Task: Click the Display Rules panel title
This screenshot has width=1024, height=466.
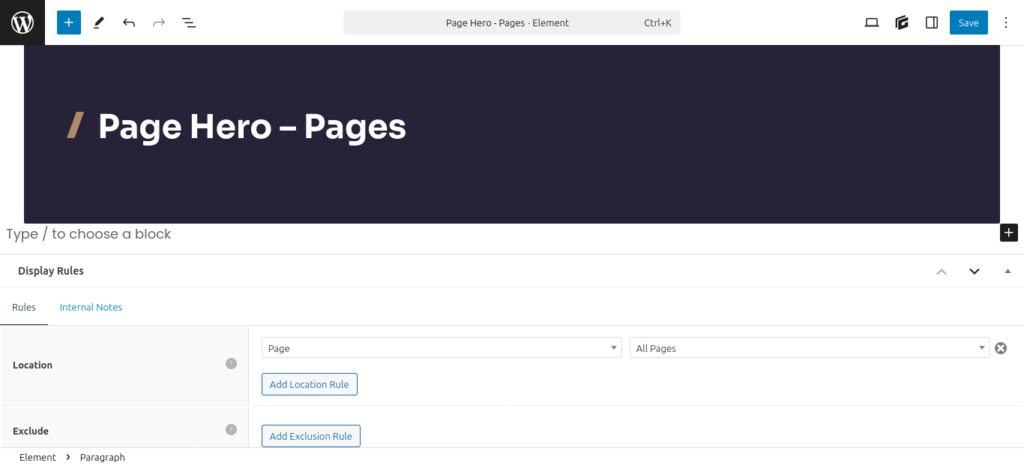Action: [51, 271]
